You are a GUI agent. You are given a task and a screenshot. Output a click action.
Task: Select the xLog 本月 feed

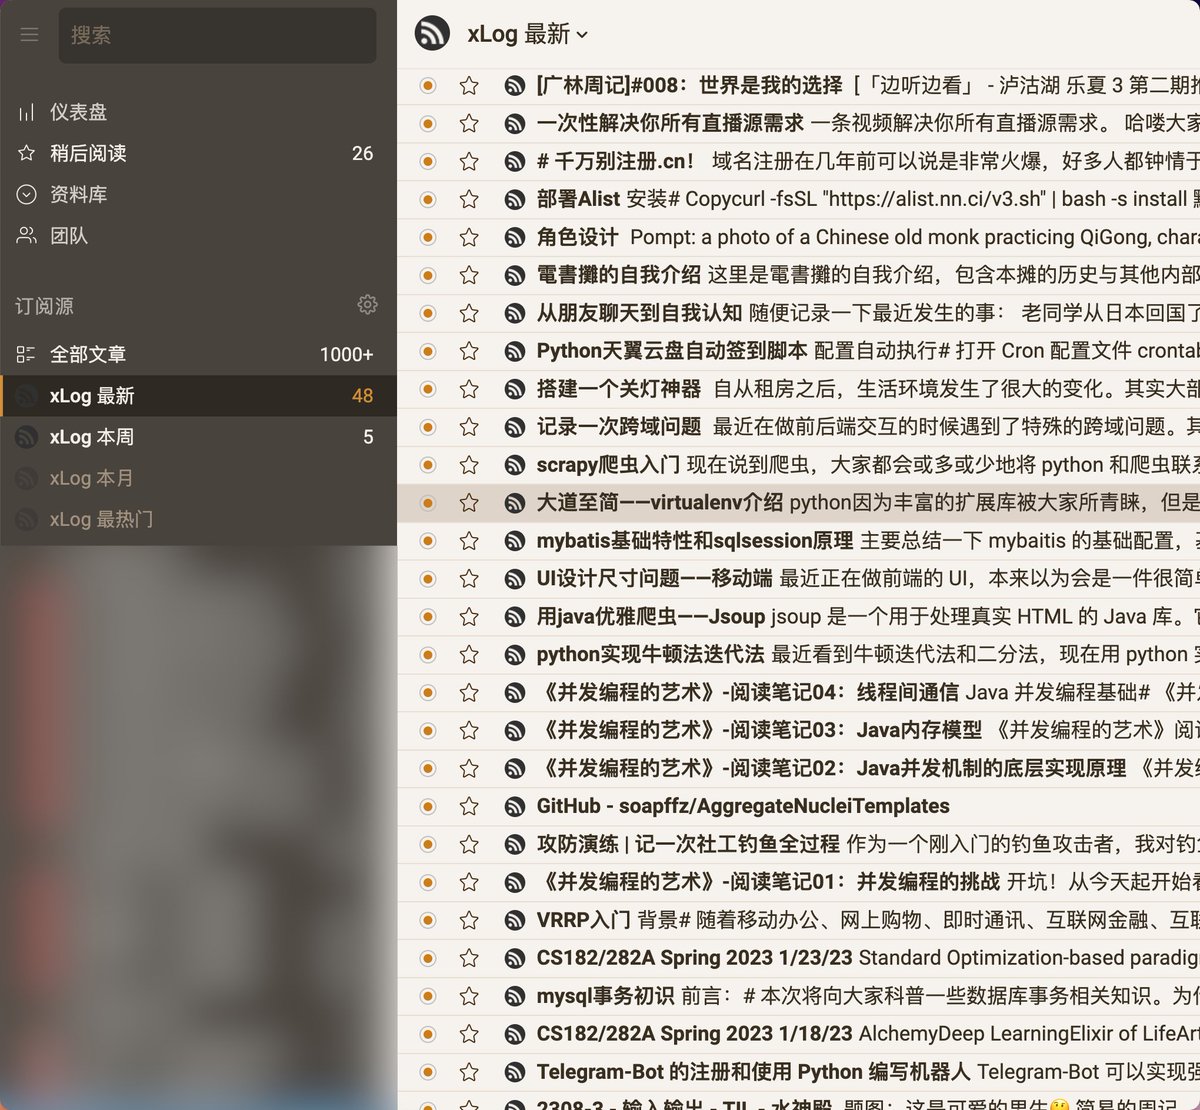tap(198, 478)
